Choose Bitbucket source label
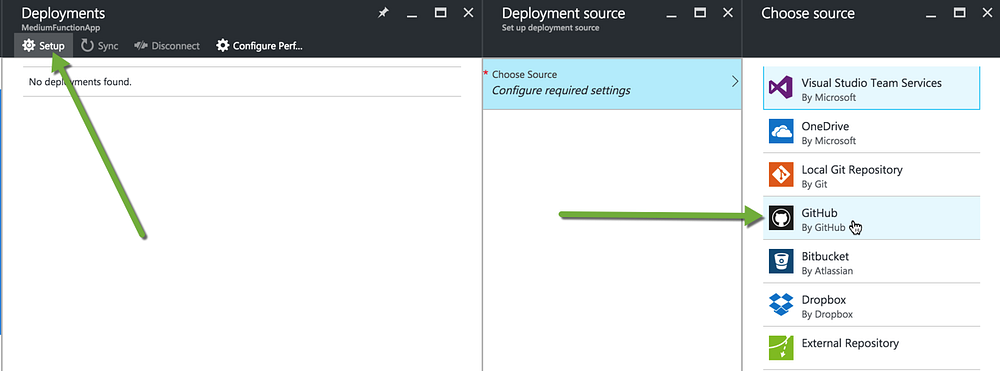The width and height of the screenshot is (1000, 371). 825,256
